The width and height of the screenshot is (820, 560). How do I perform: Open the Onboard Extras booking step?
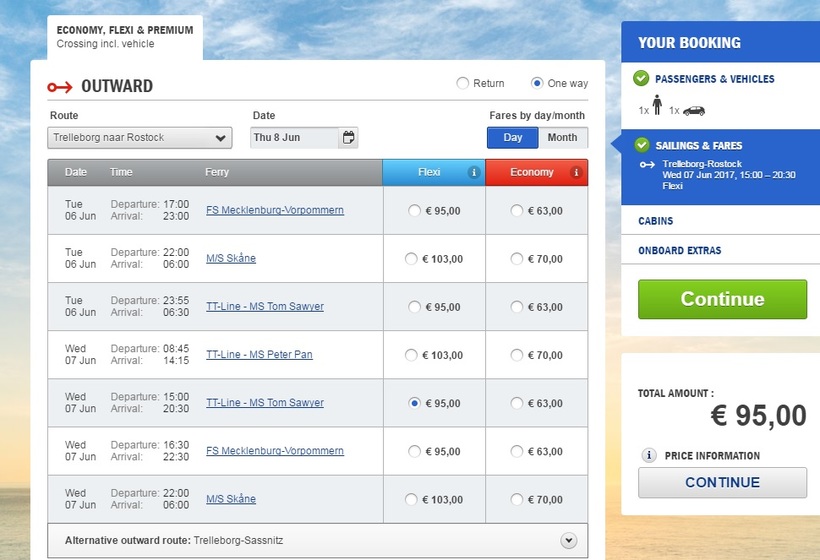click(x=679, y=250)
